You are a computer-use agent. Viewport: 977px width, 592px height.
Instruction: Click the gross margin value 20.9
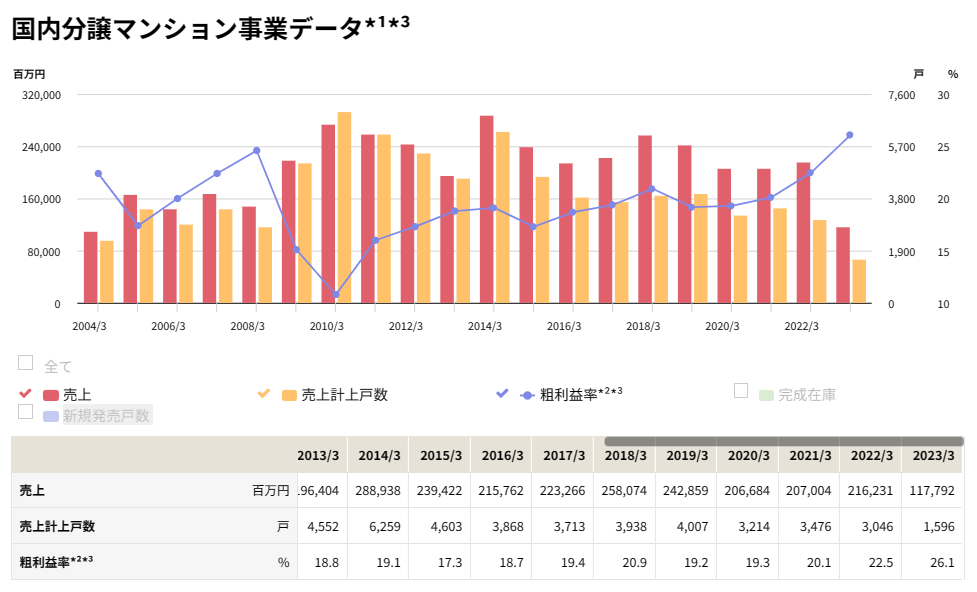click(x=634, y=562)
